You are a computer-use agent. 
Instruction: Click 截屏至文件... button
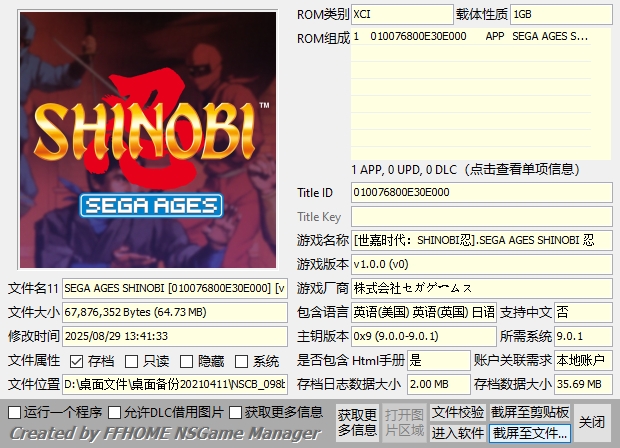(530, 433)
